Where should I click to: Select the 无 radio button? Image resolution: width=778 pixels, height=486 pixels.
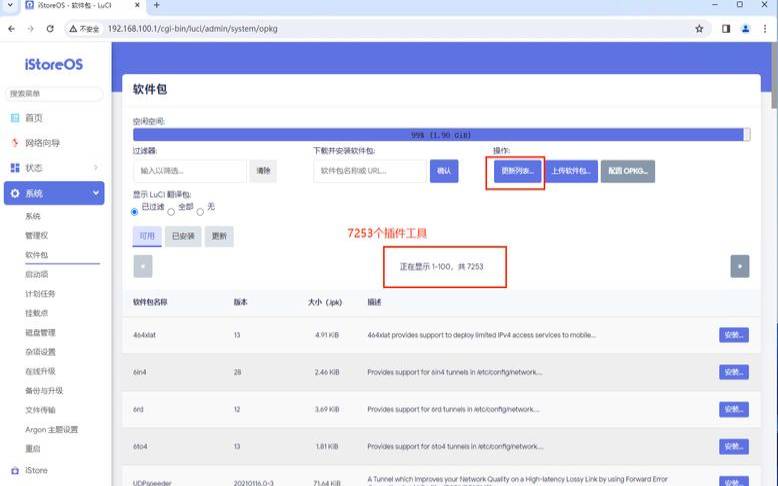coord(200,211)
